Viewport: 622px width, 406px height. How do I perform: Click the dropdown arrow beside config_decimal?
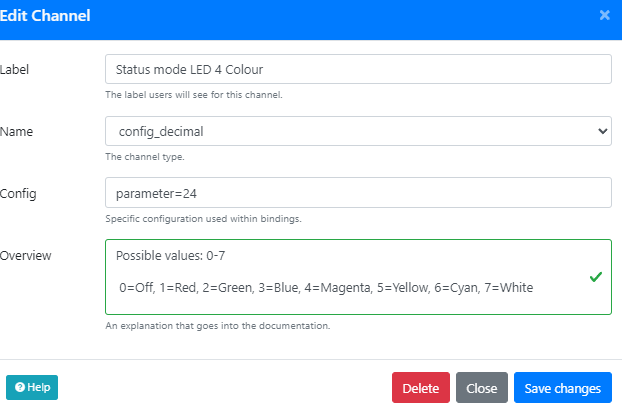pos(601,130)
